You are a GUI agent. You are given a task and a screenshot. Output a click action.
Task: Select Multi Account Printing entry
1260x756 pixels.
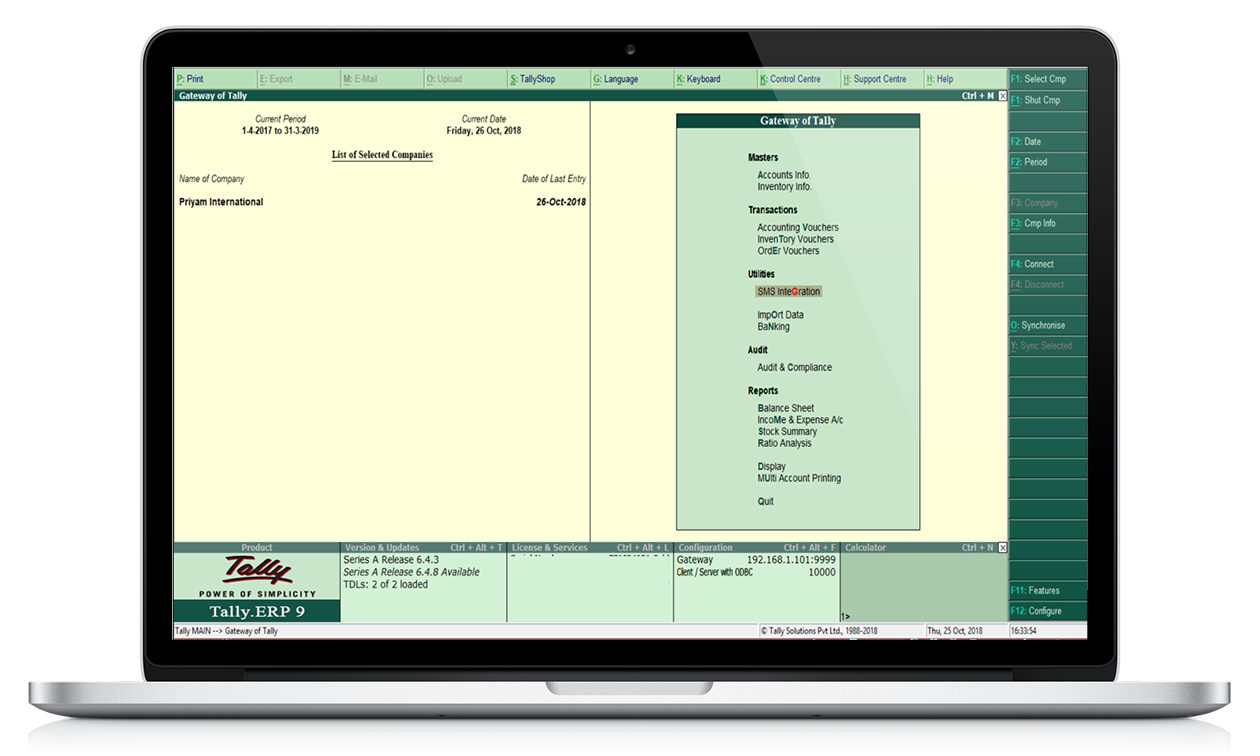click(799, 479)
